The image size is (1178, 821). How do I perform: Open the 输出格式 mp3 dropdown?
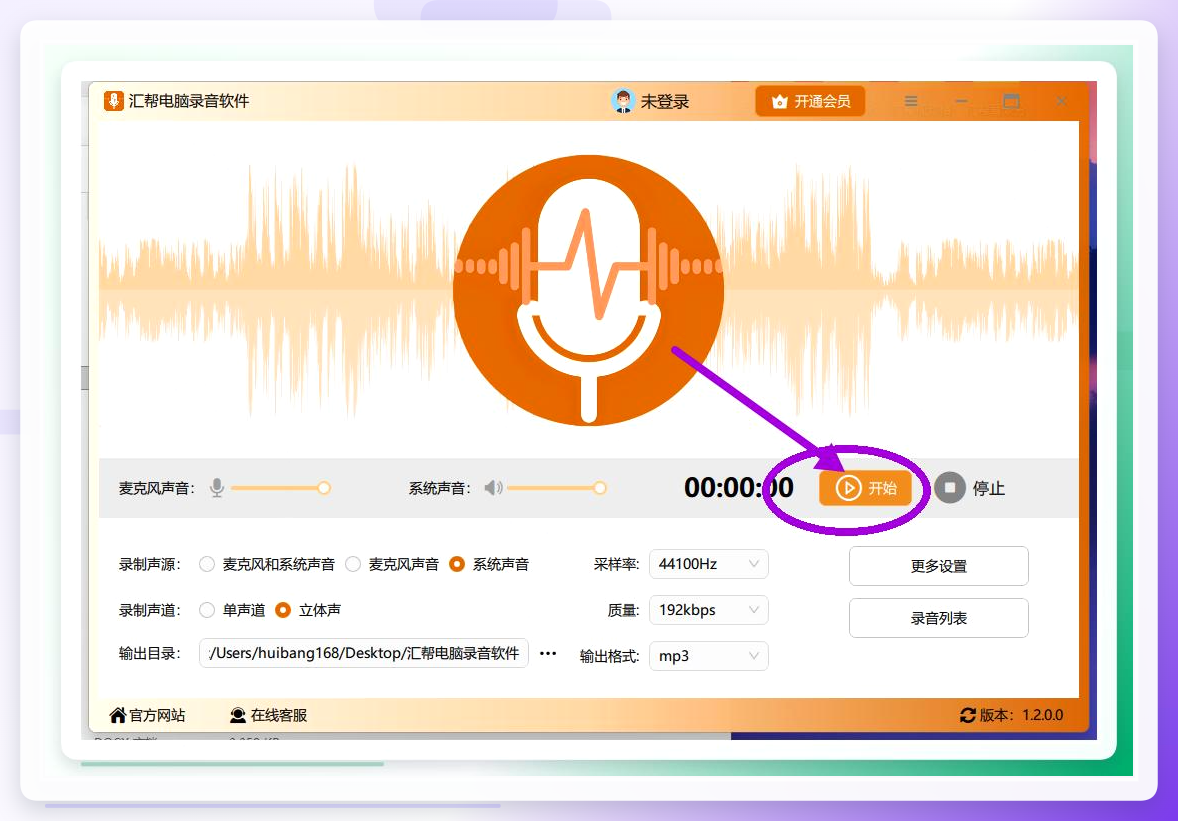coord(708,656)
